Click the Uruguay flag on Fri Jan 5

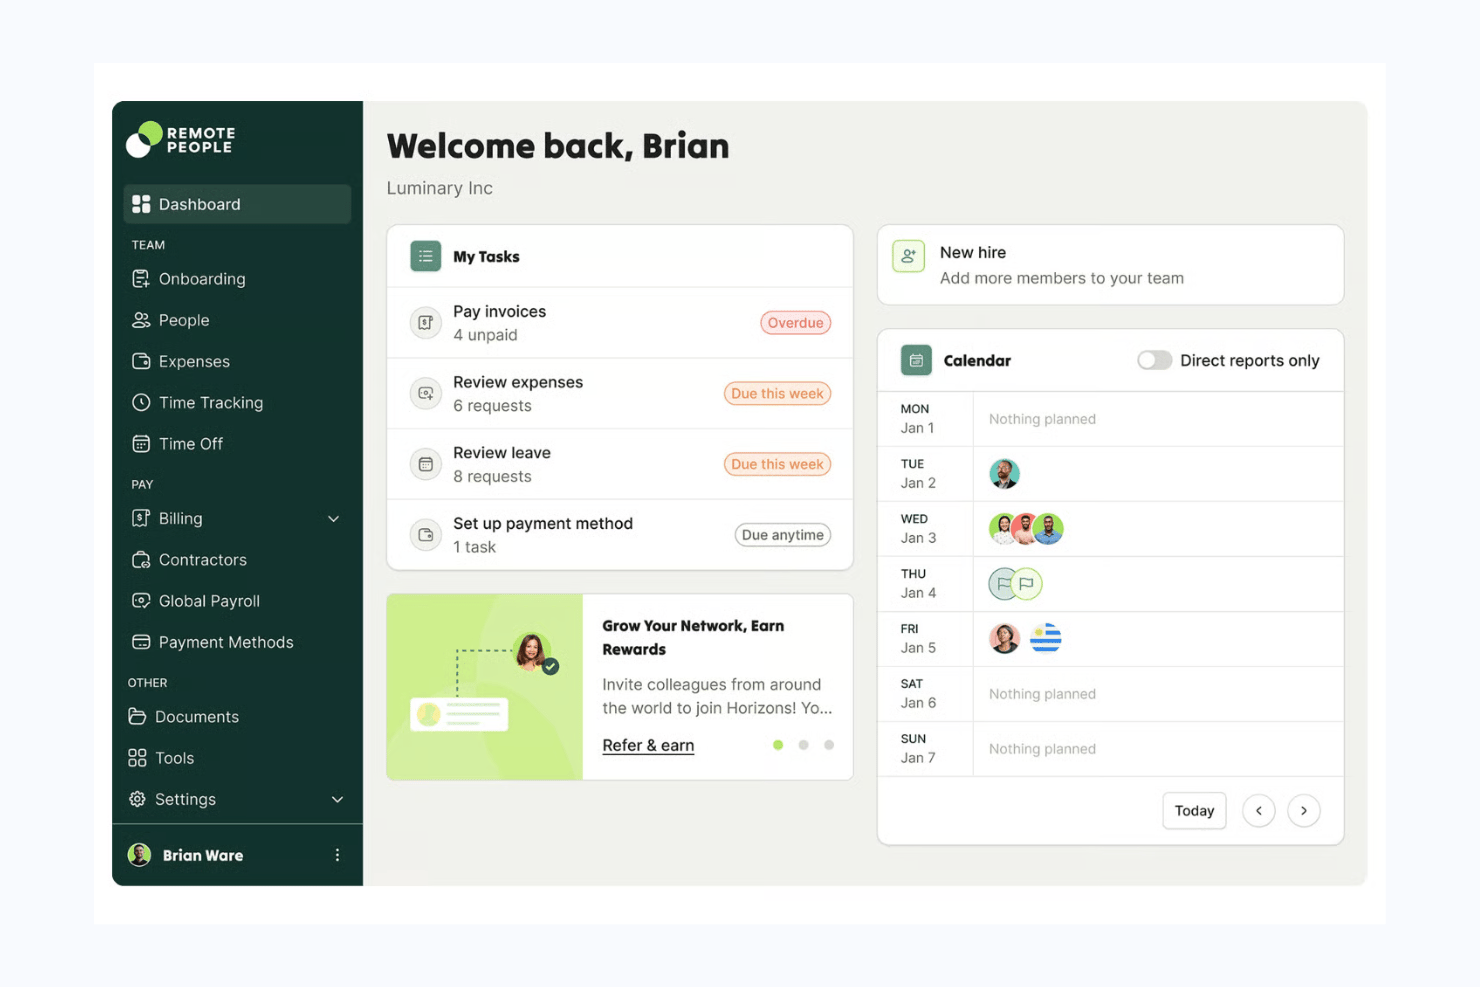tap(1046, 638)
